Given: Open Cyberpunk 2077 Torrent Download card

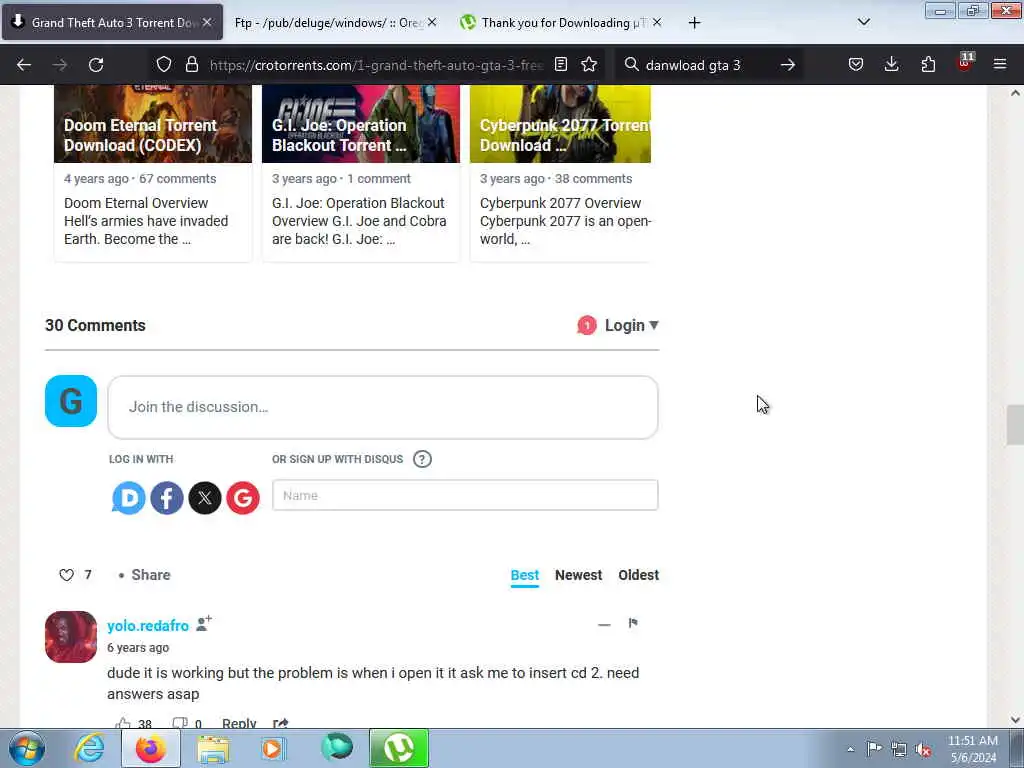Looking at the screenshot, I should tap(560, 173).
